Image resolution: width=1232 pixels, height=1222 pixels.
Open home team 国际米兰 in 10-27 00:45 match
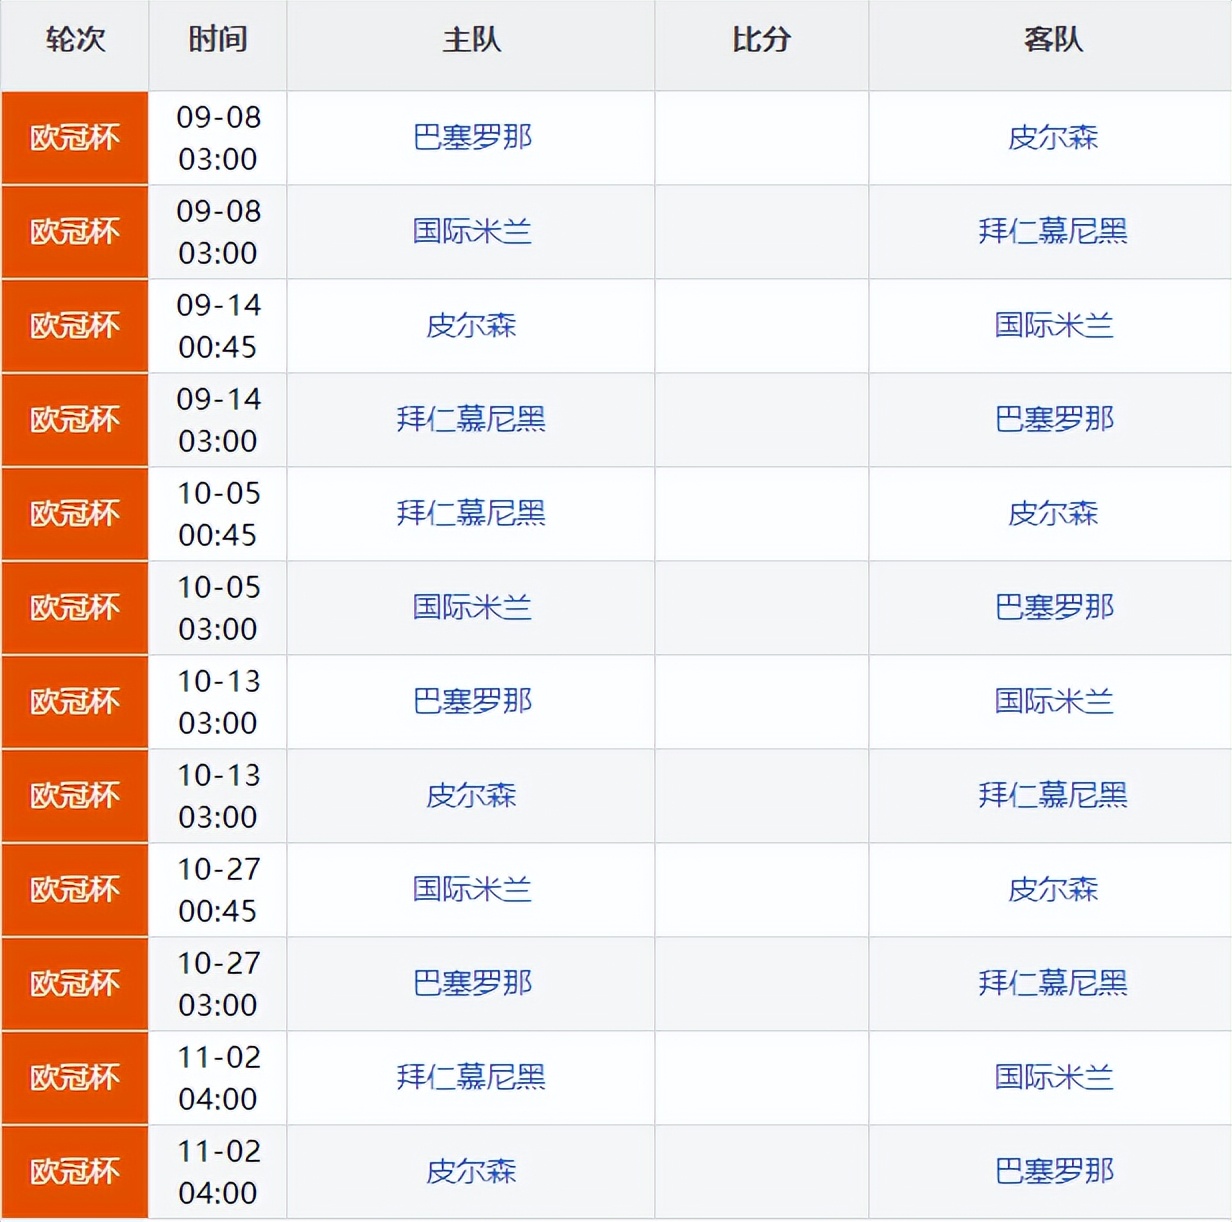click(x=472, y=889)
